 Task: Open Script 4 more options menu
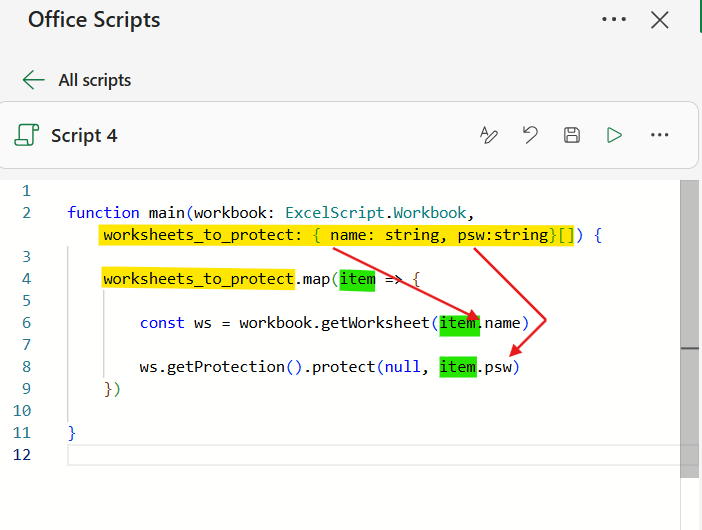pyautogui.click(x=659, y=135)
